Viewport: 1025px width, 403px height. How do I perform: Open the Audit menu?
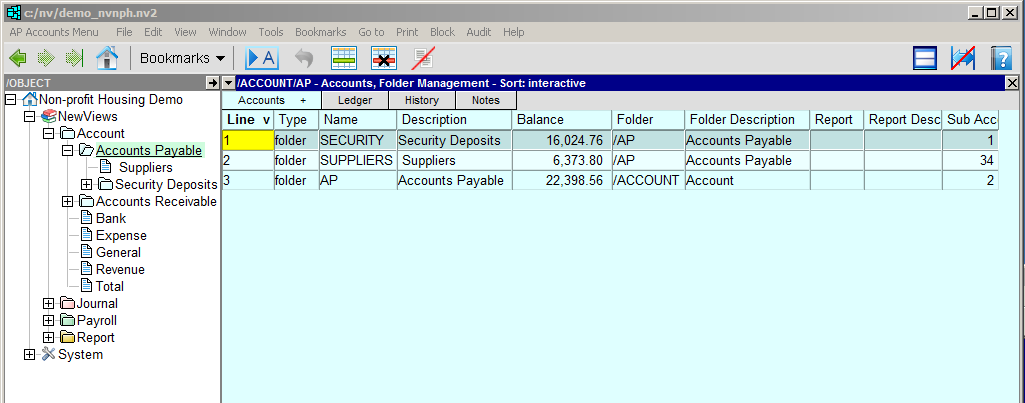[477, 32]
